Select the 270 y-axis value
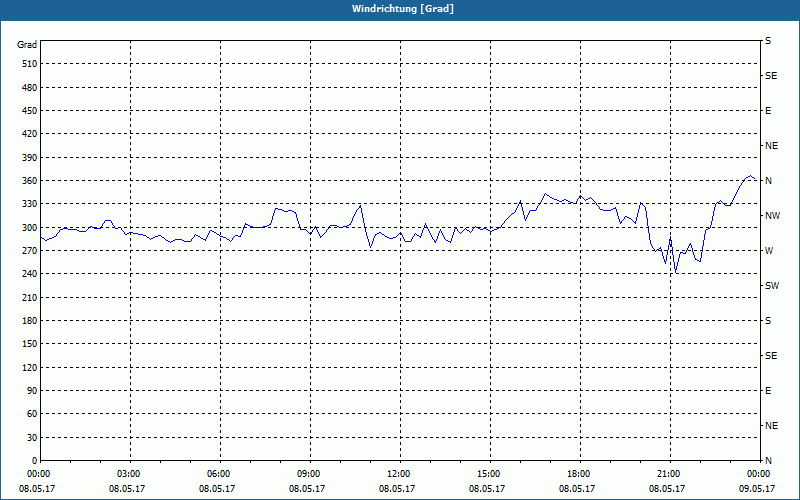This screenshot has width=800, height=500. pos(30,251)
